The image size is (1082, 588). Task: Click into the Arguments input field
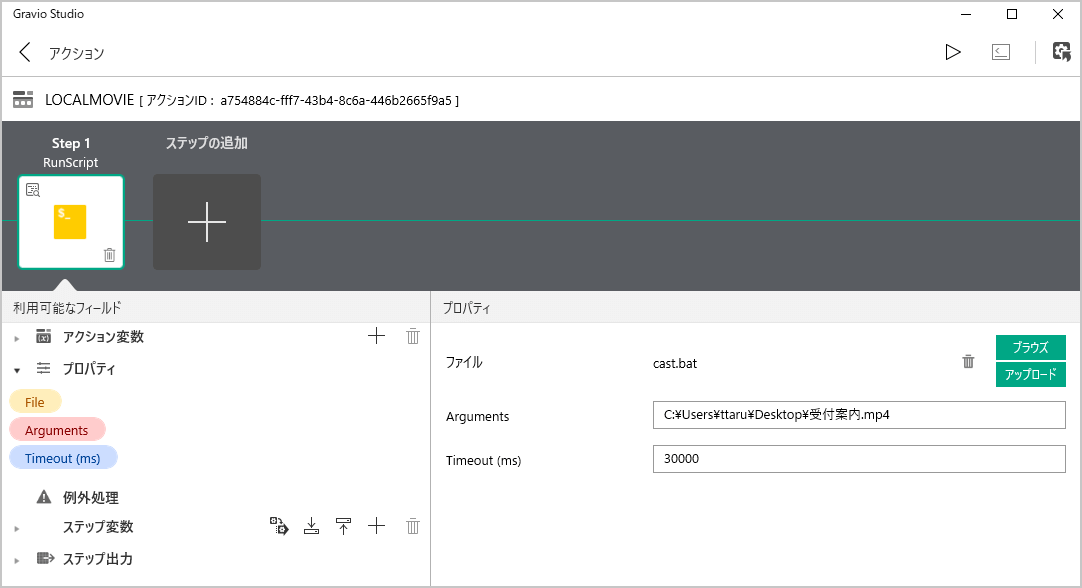859,415
